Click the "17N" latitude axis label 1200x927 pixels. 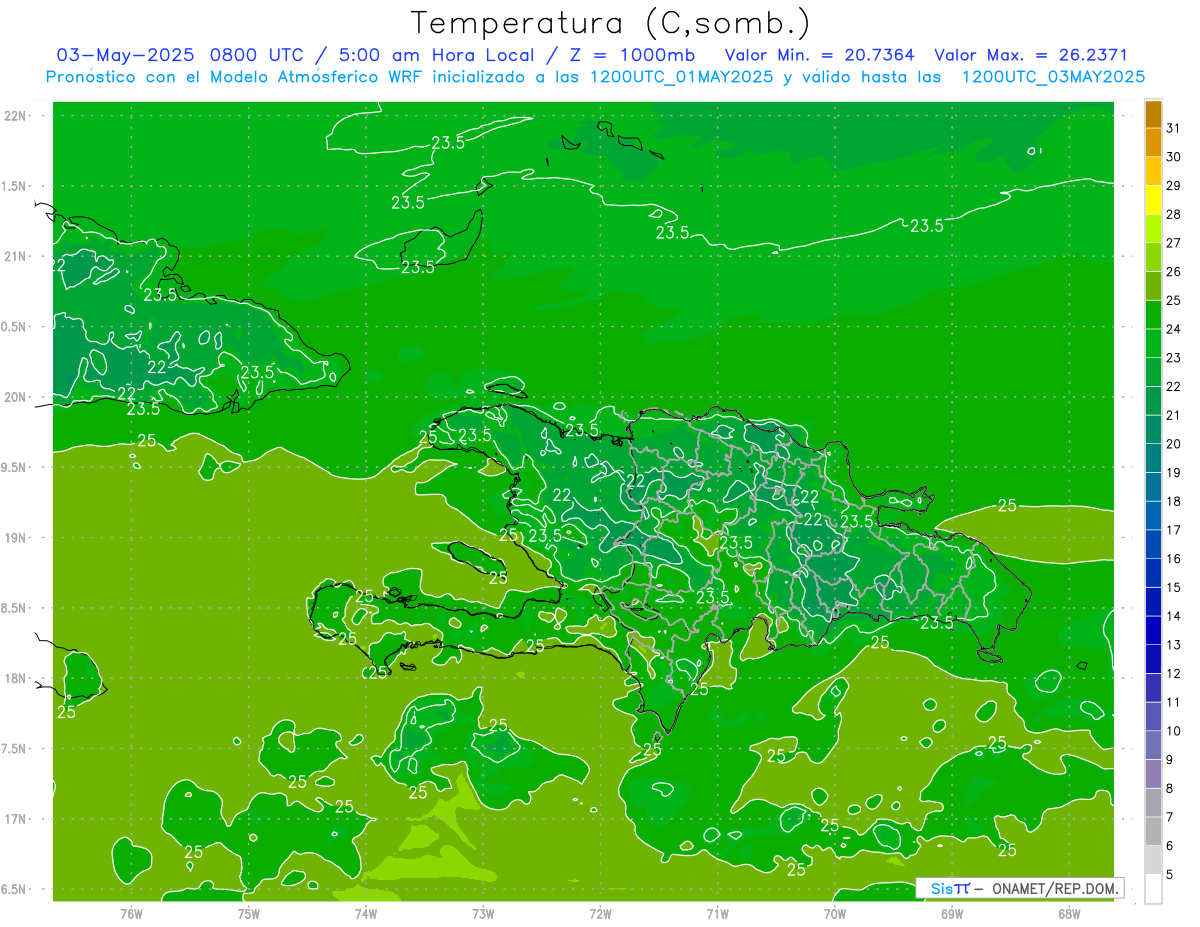tap(15, 819)
